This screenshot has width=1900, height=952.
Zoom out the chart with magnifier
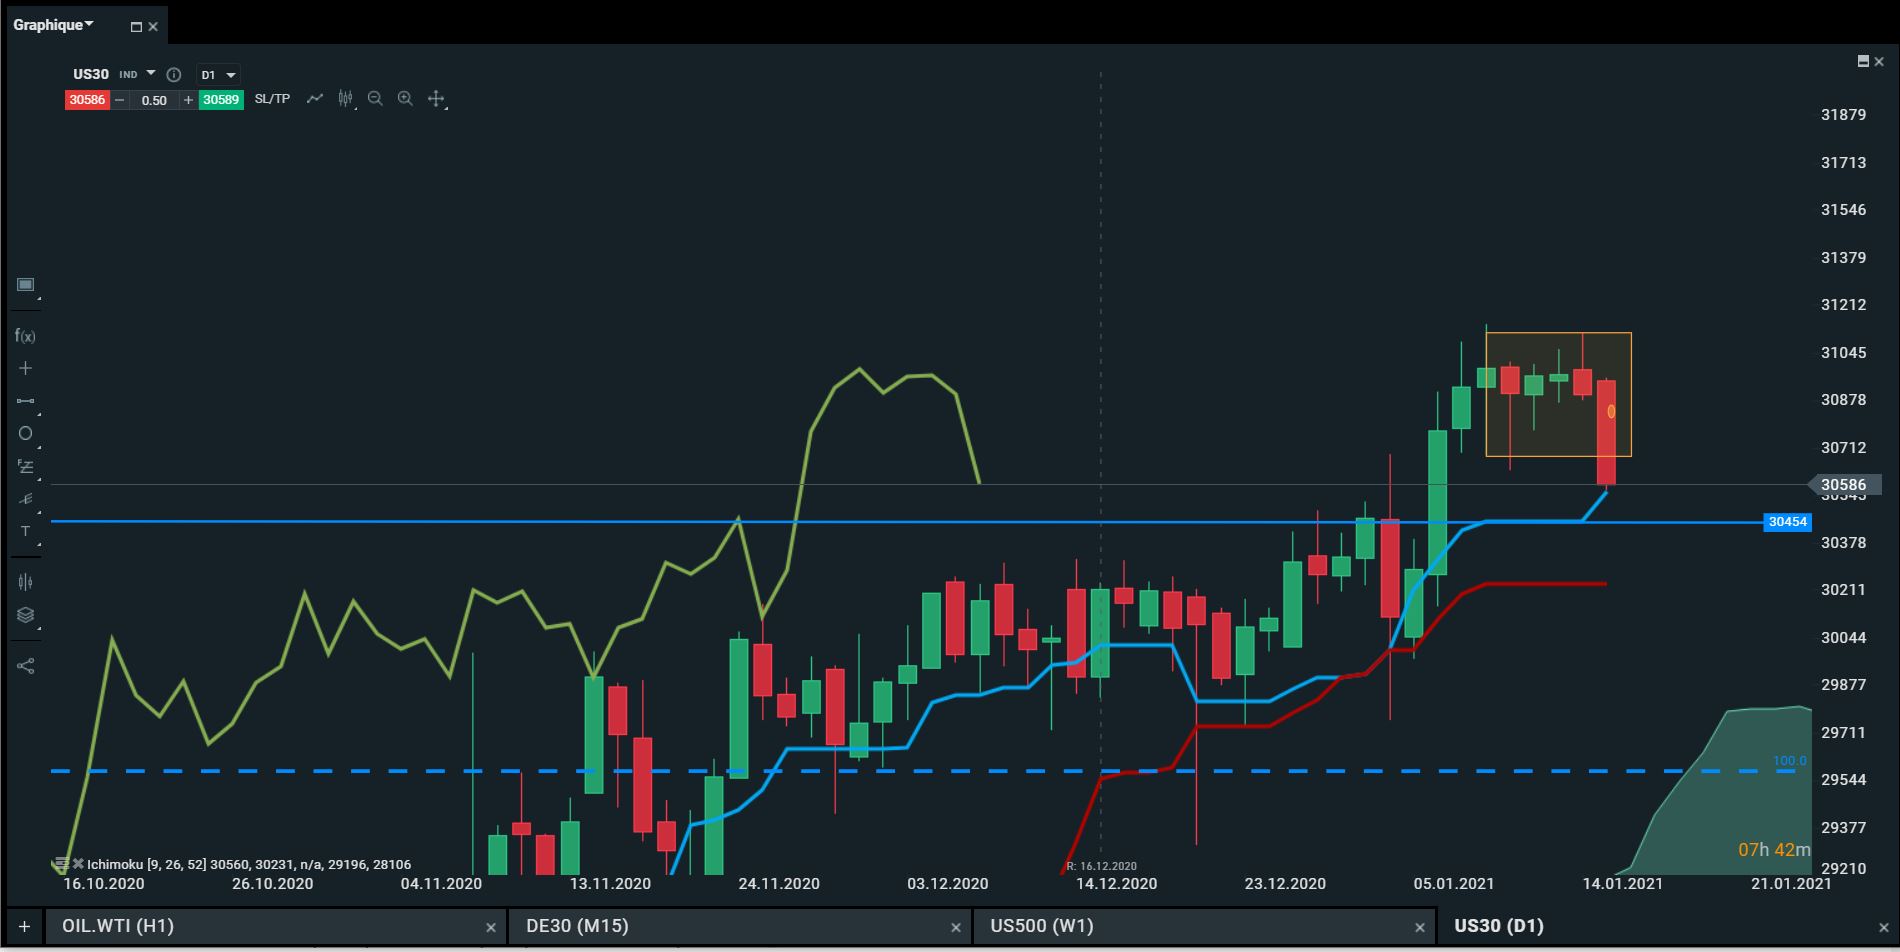click(375, 98)
